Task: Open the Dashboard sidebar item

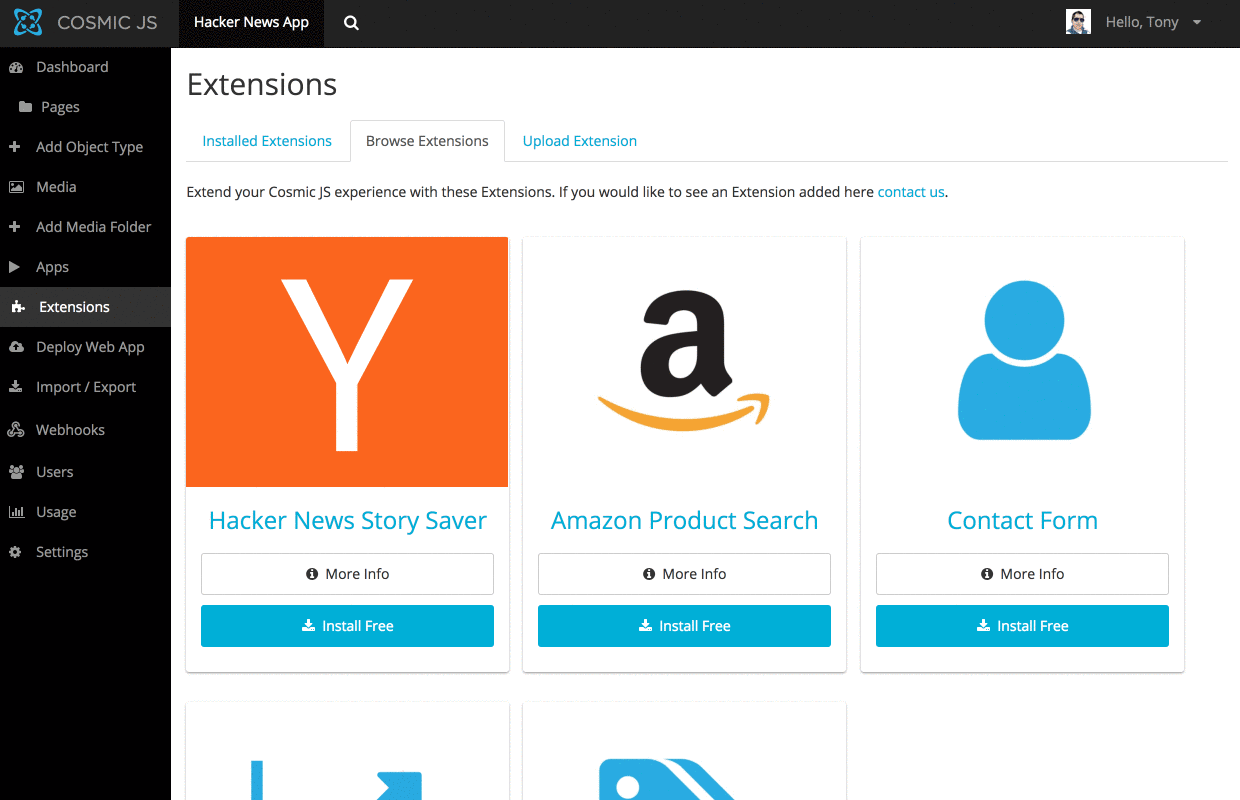Action: (72, 67)
